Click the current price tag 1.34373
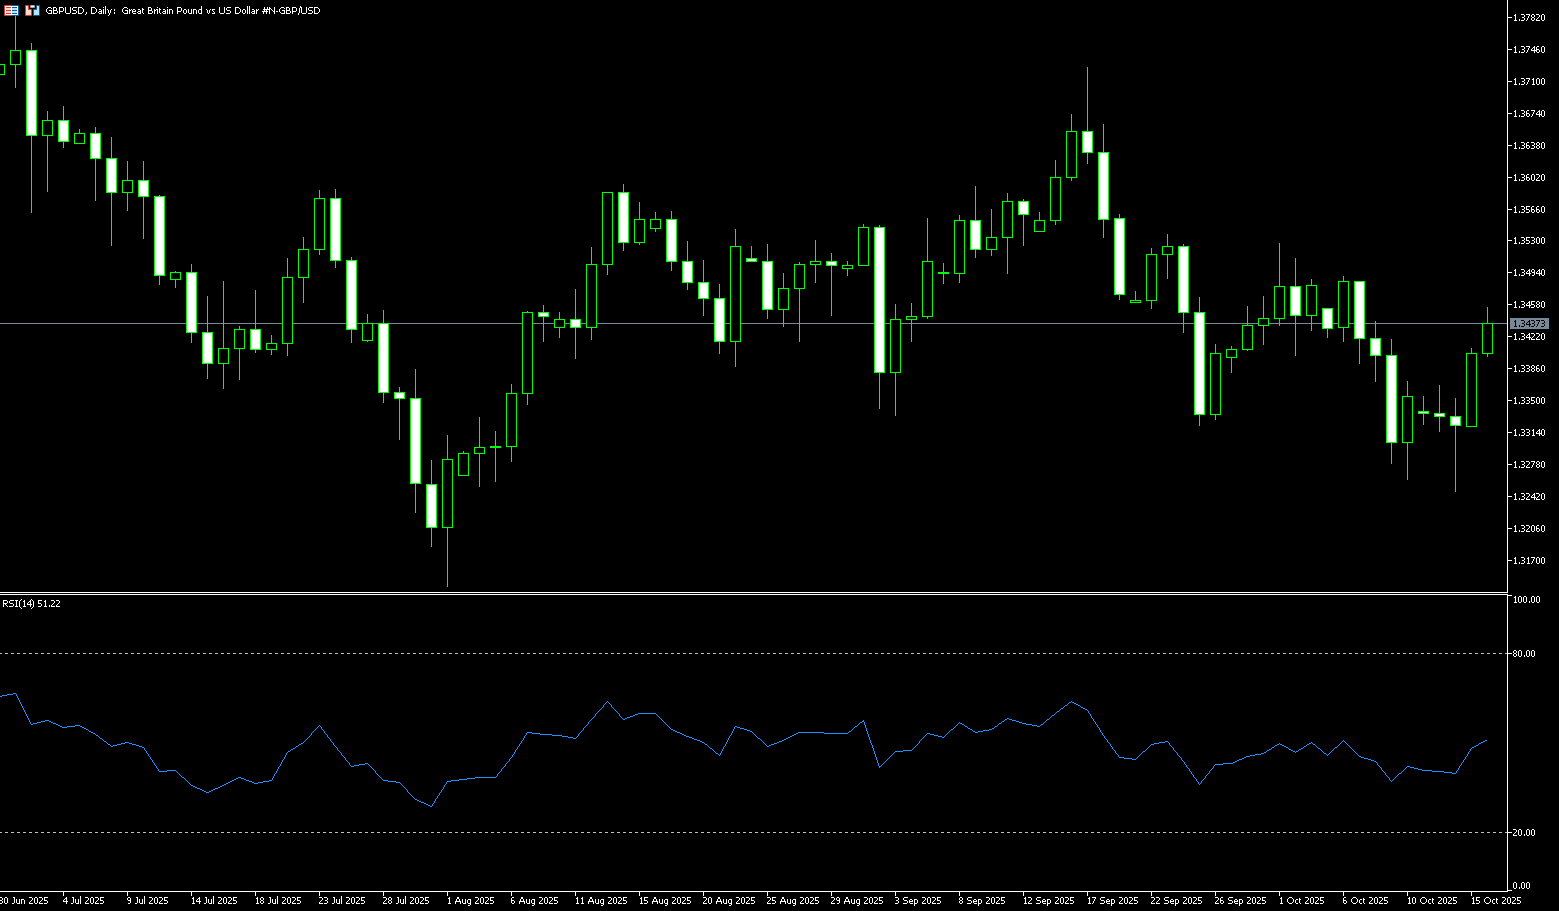The image size is (1559, 911). click(x=1529, y=324)
